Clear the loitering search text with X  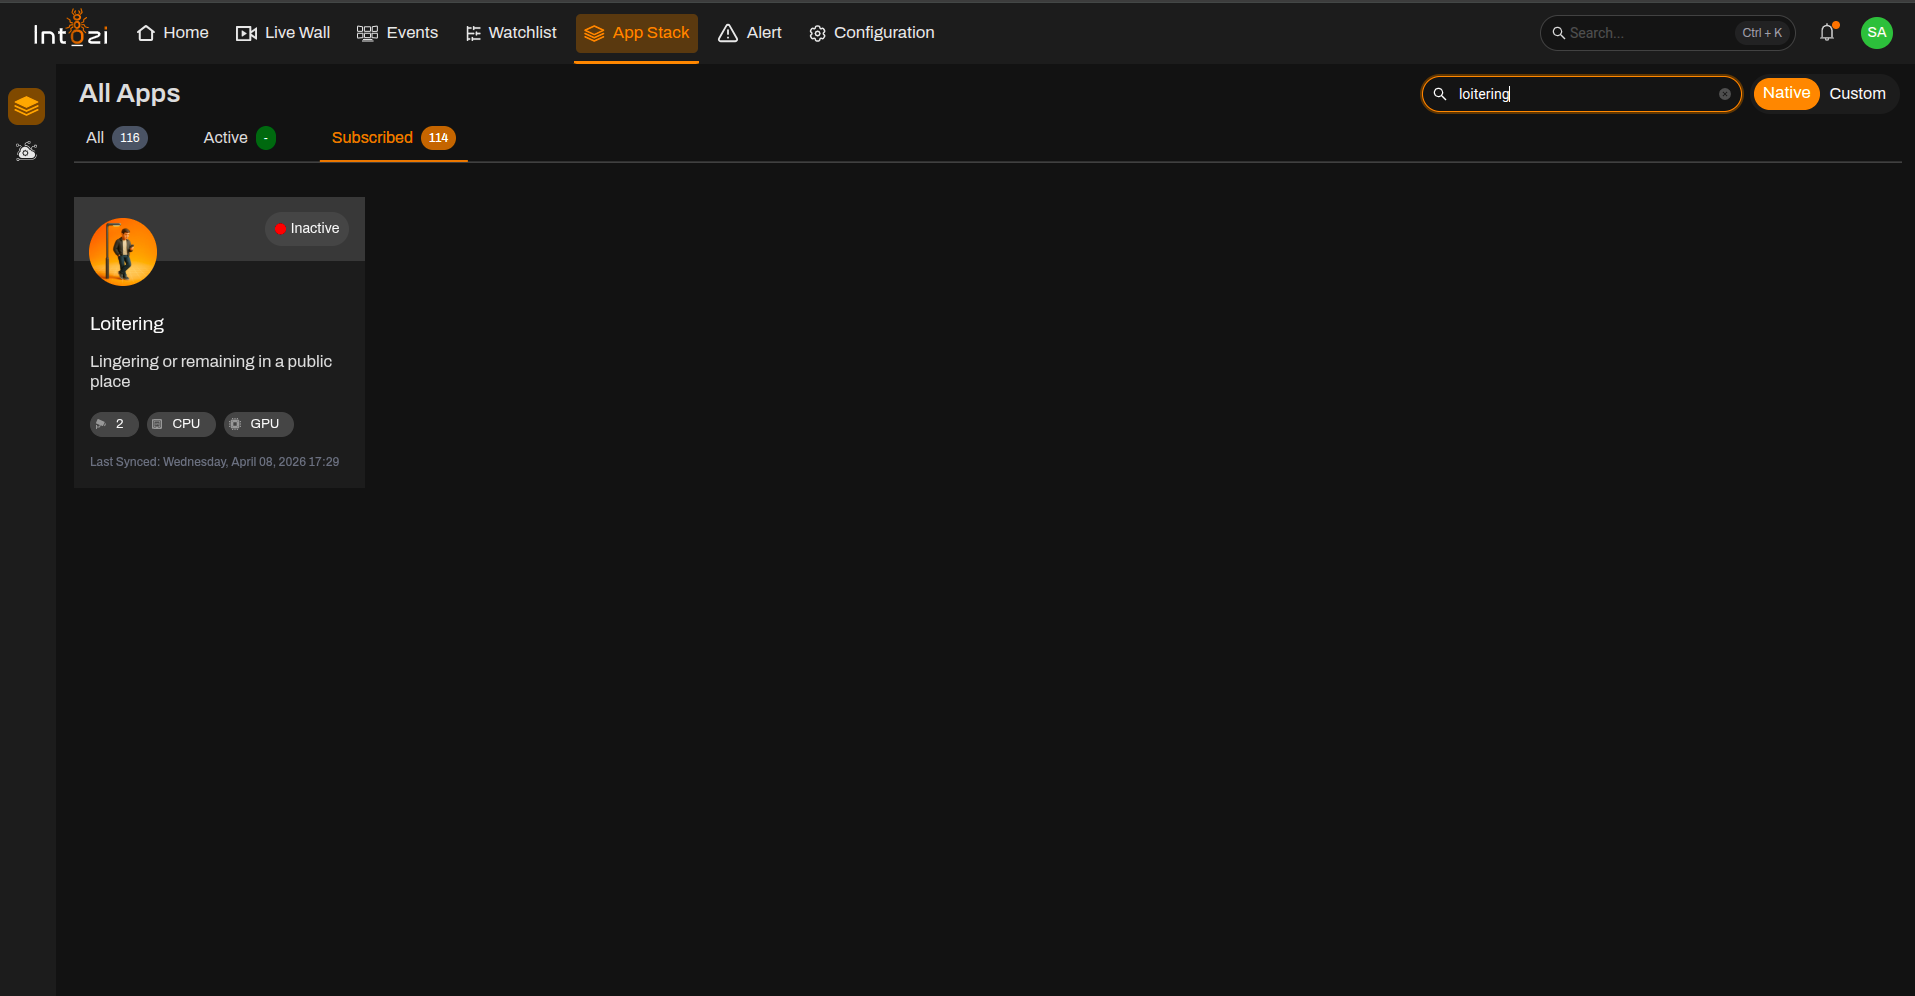click(x=1725, y=94)
